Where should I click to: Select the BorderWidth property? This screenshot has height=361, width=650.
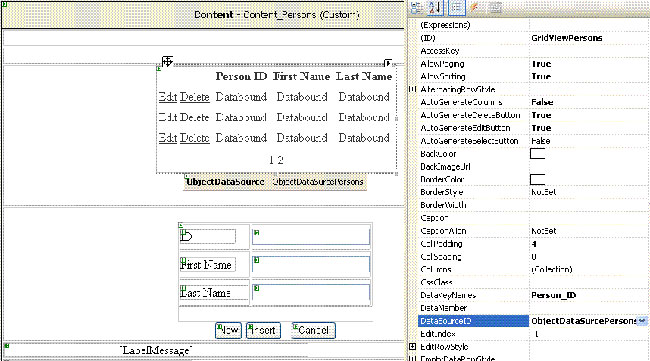443,205
